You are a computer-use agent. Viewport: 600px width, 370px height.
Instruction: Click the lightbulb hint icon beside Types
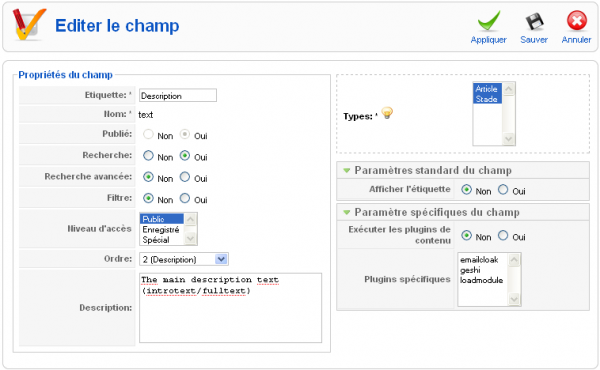tap(387, 113)
